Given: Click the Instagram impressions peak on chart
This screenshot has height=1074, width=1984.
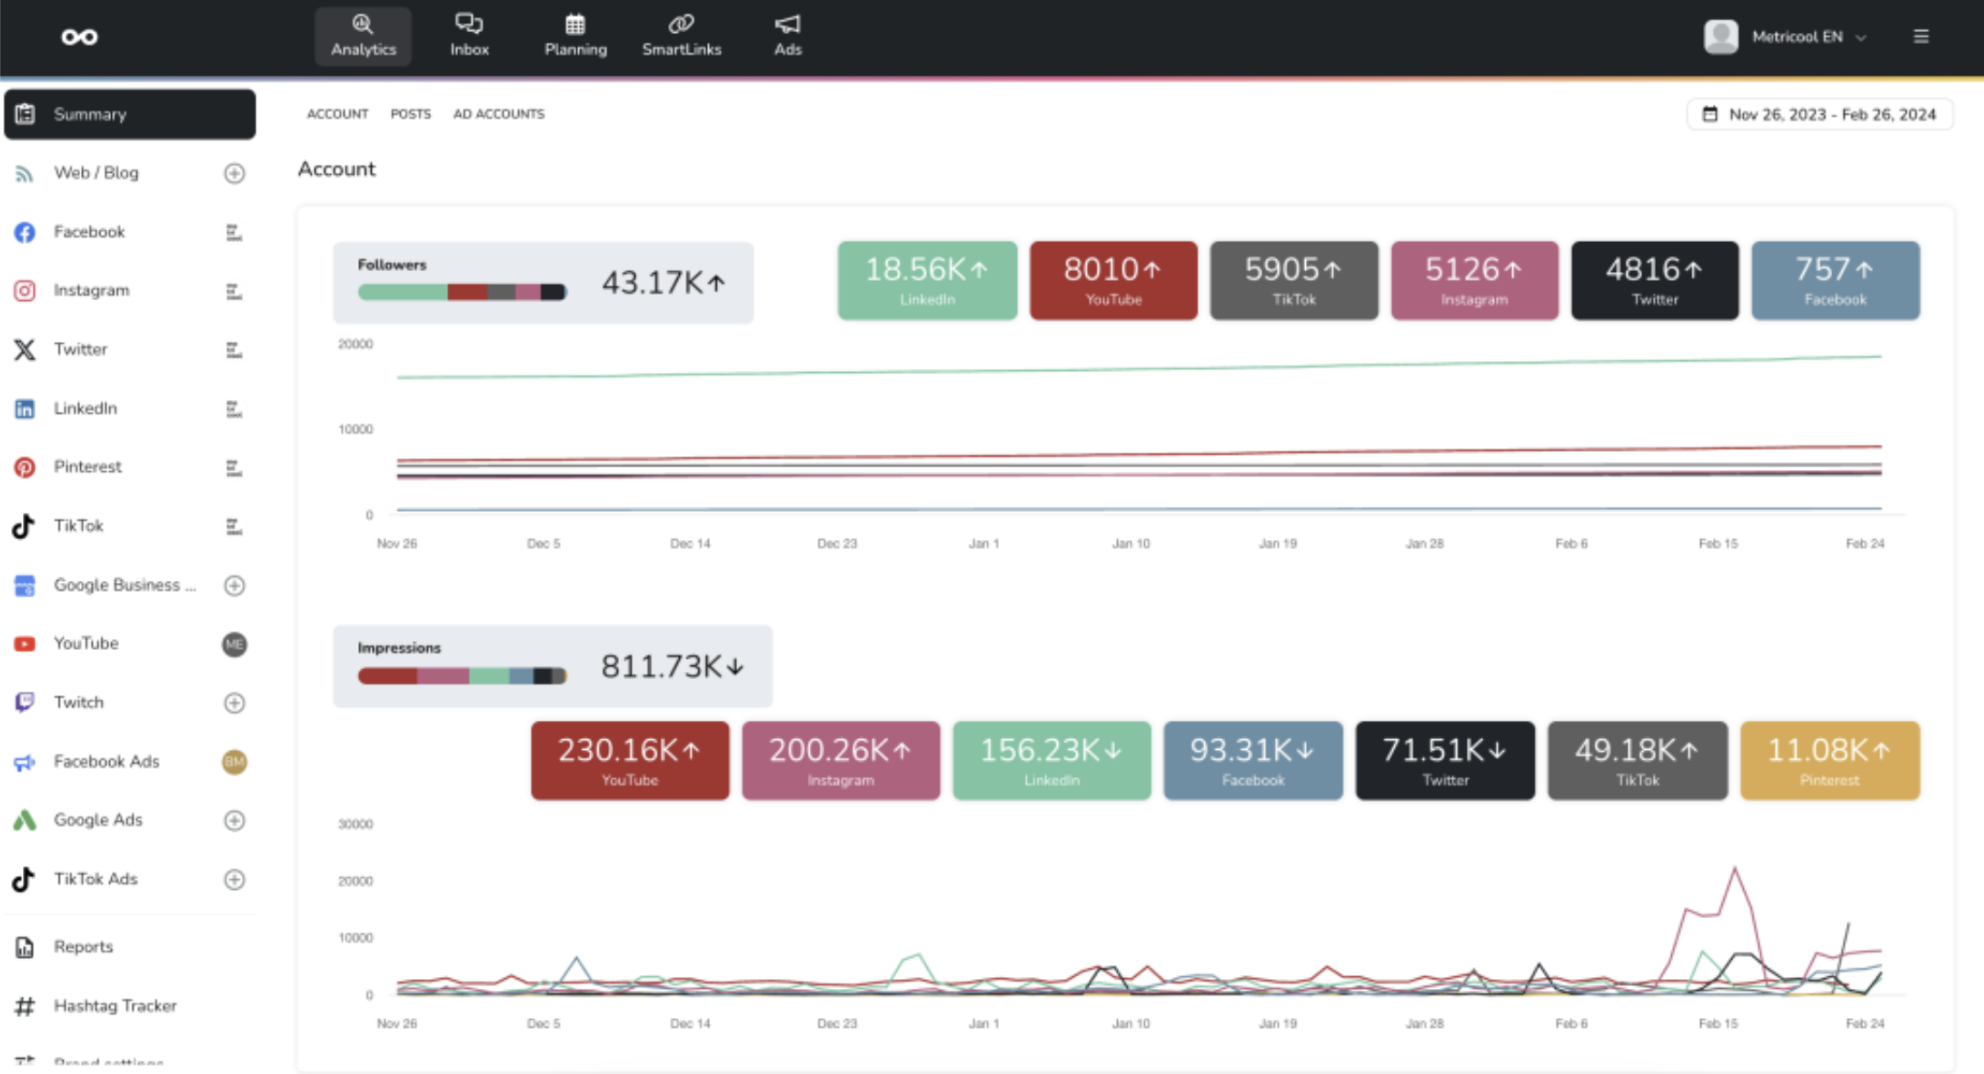Looking at the screenshot, I should [1735, 870].
